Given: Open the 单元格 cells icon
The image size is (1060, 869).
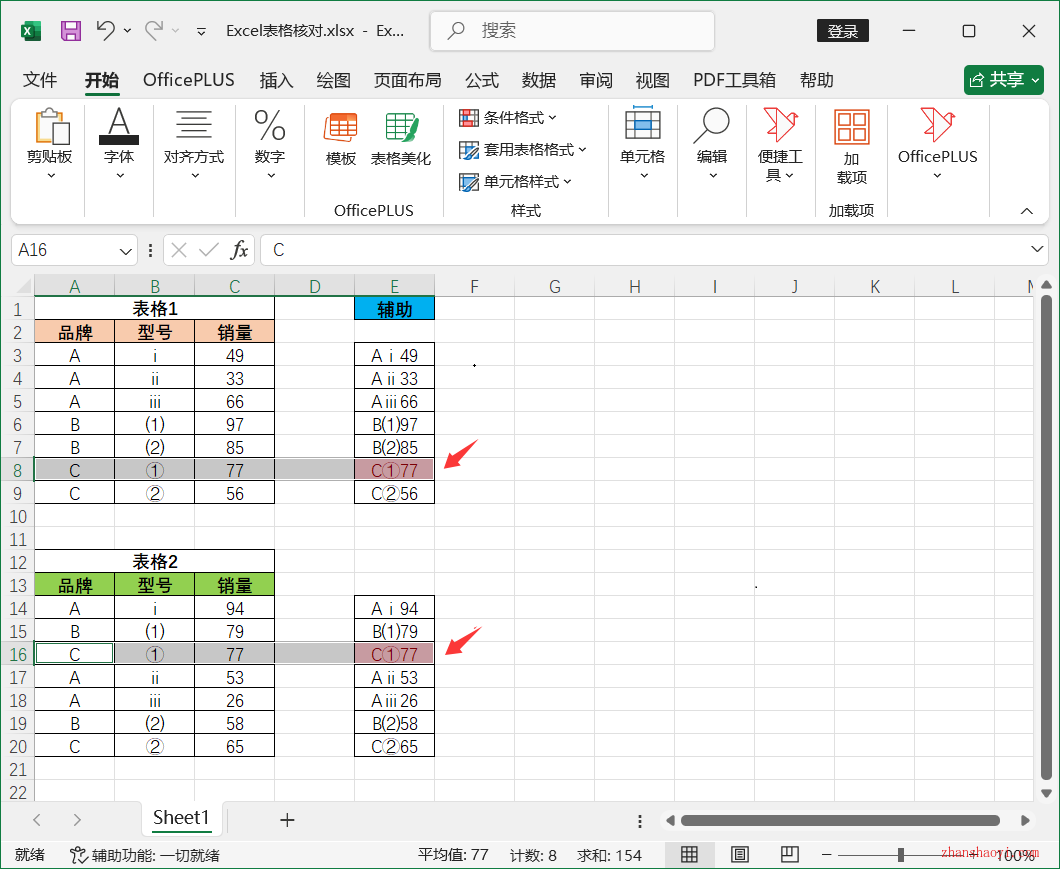Looking at the screenshot, I should click(x=642, y=124).
